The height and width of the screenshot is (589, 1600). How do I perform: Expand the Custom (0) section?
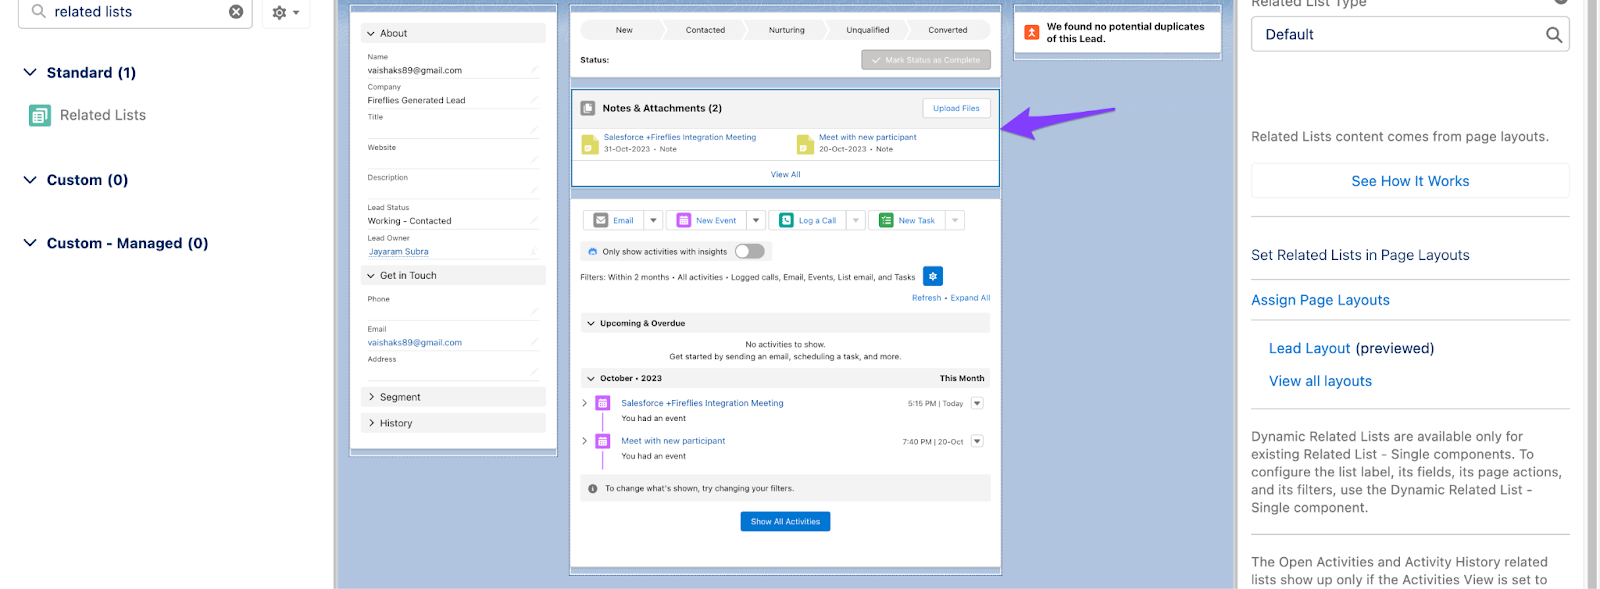[x=30, y=180]
